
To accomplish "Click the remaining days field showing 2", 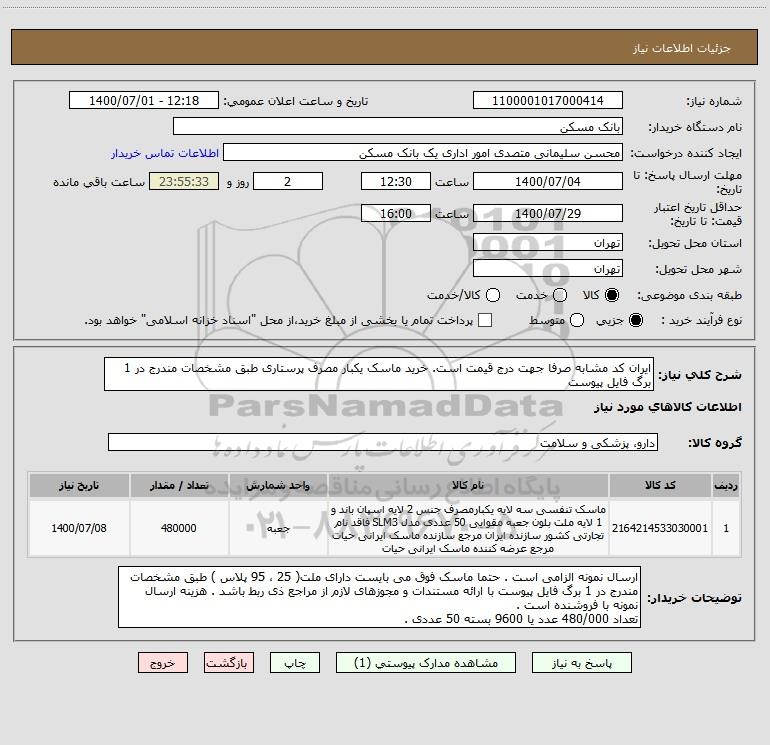I will click(288, 181).
